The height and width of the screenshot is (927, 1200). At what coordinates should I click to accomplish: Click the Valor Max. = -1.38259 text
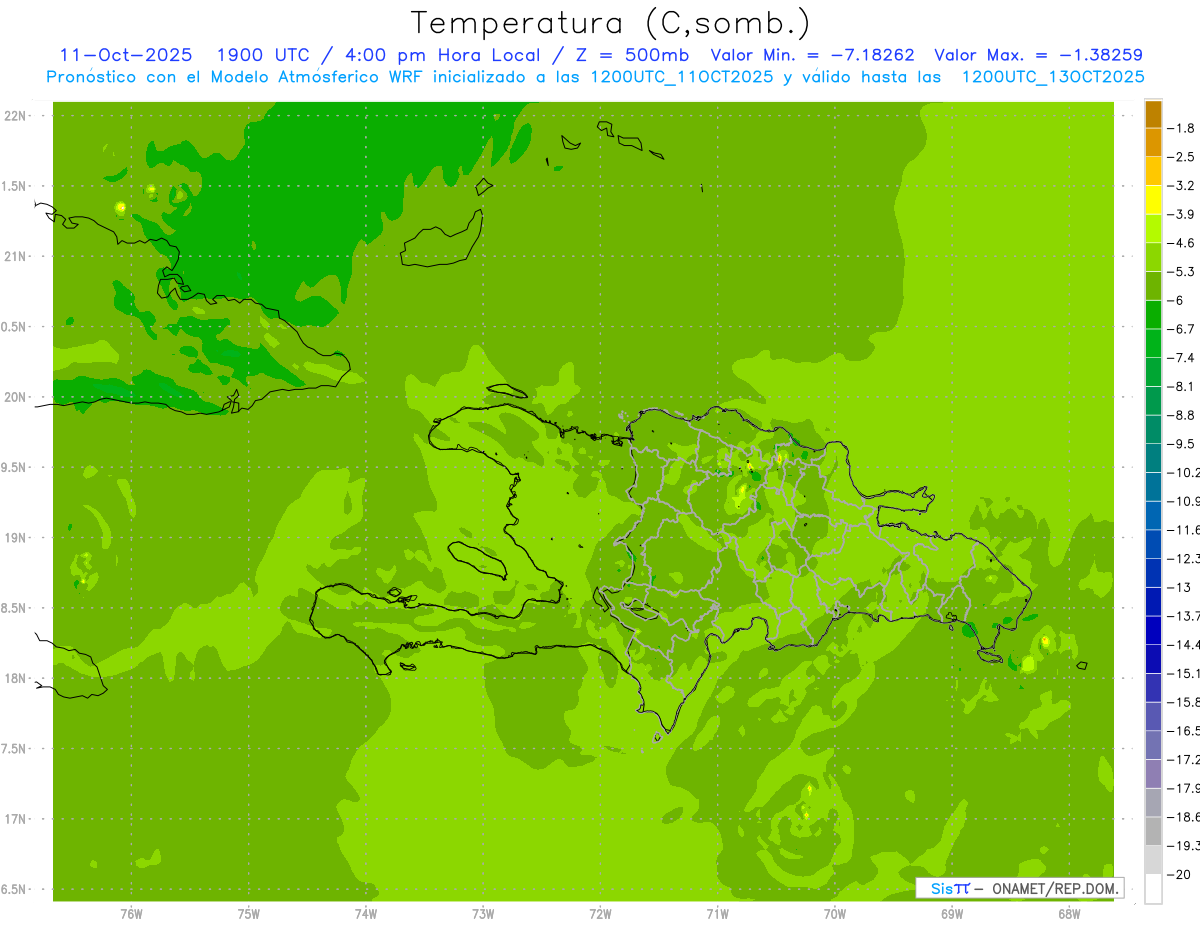tap(1038, 55)
